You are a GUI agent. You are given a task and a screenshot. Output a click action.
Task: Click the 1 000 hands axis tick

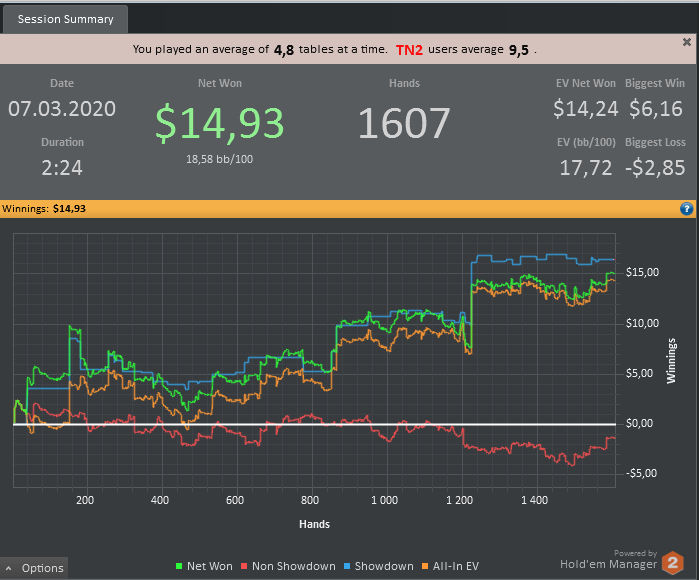pyautogui.click(x=384, y=500)
